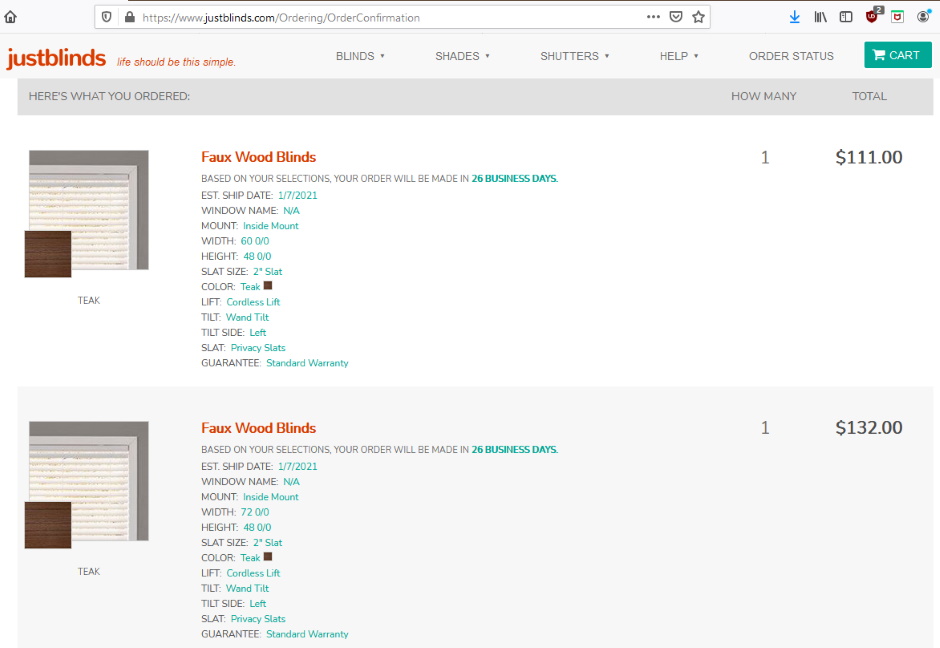Click the shopping cart icon in CART button
The image size is (940, 648).
click(x=879, y=55)
